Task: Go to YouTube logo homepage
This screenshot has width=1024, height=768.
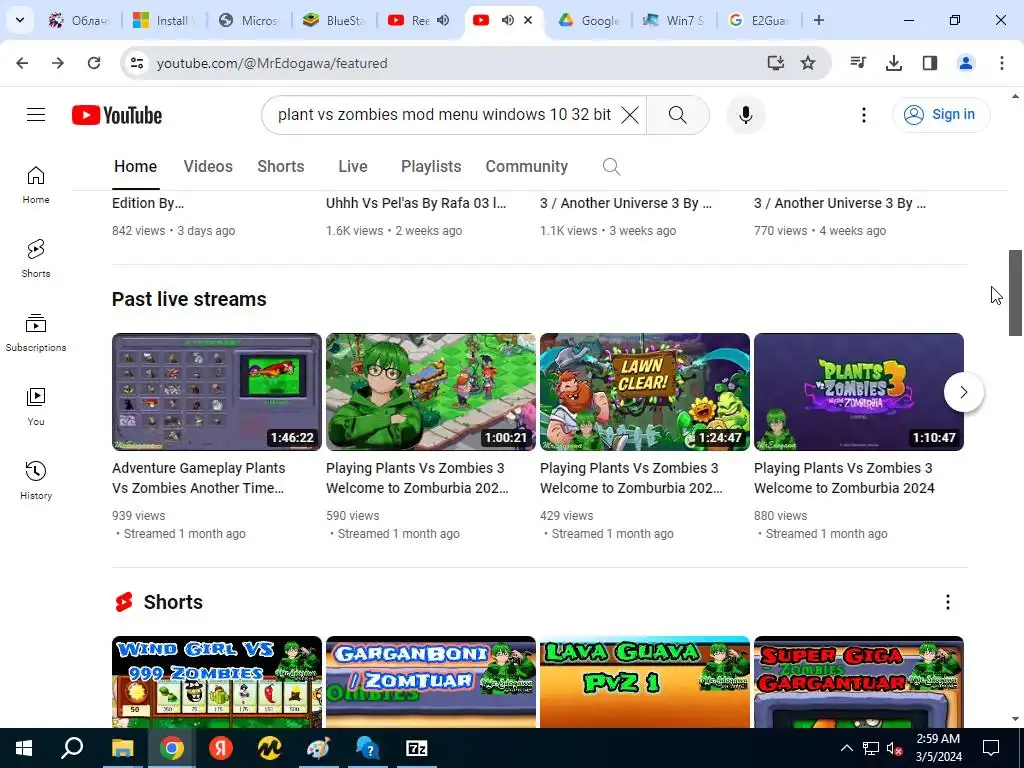Action: point(117,115)
